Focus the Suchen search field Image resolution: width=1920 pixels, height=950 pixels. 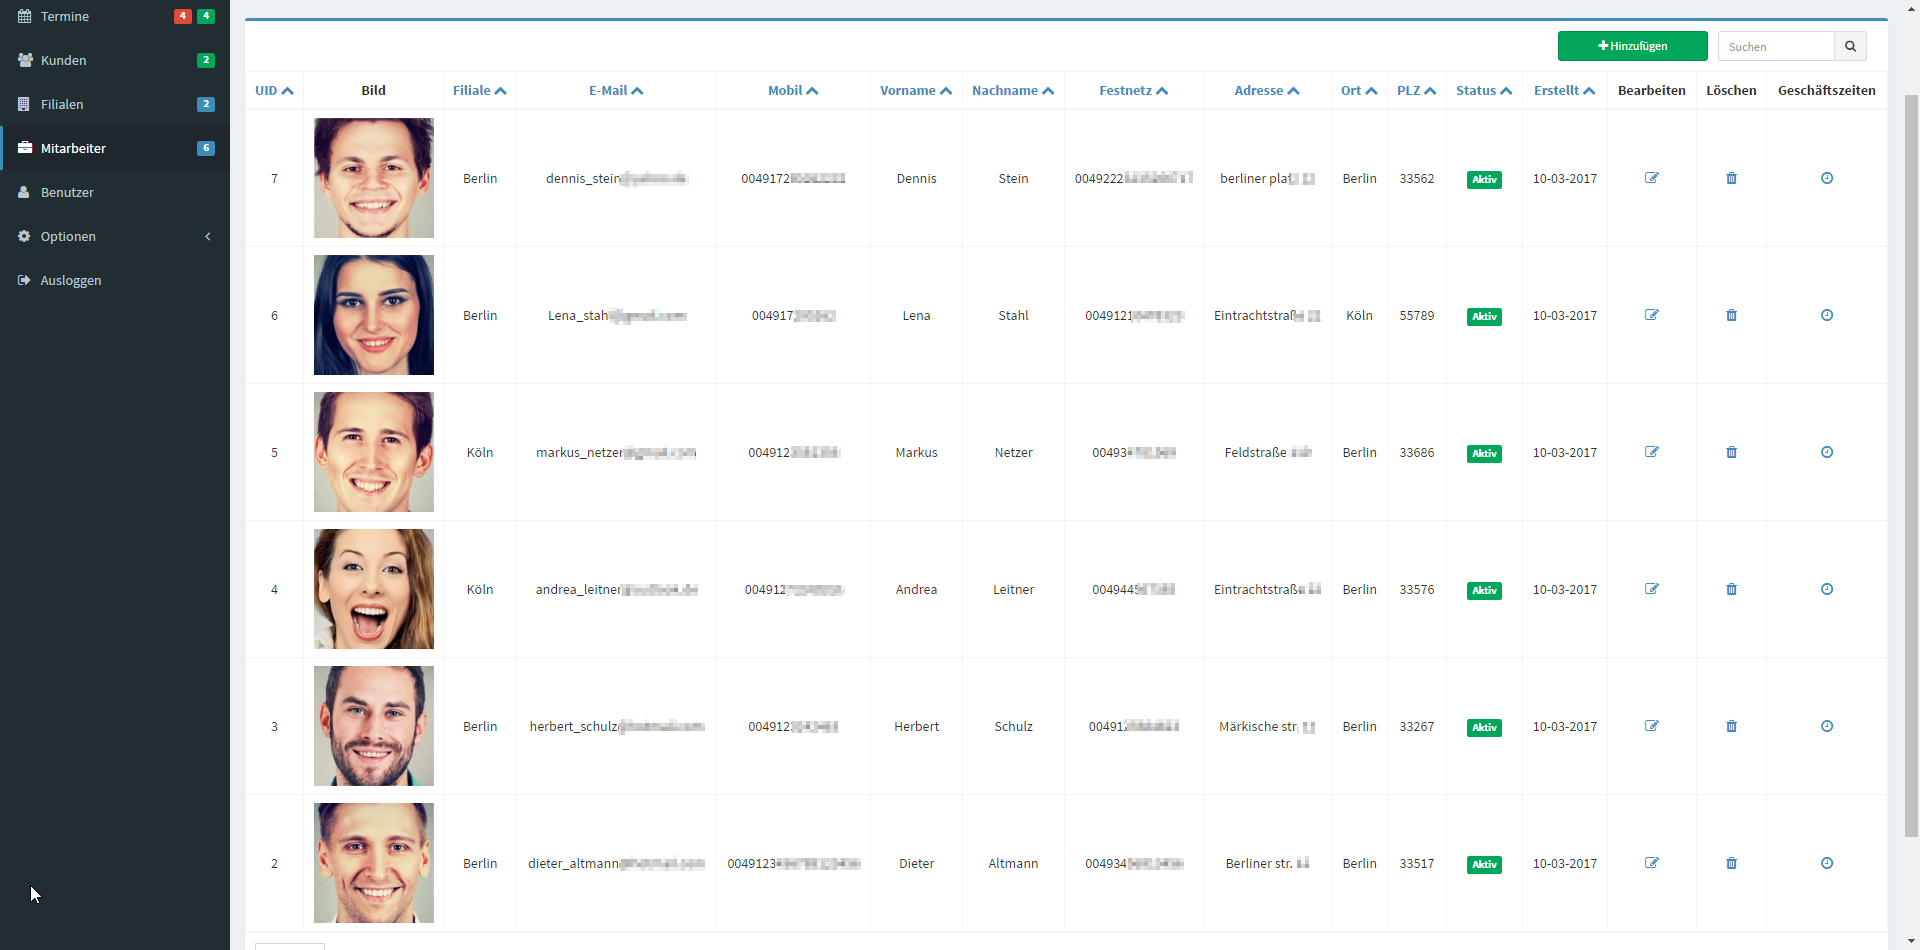(x=1776, y=46)
